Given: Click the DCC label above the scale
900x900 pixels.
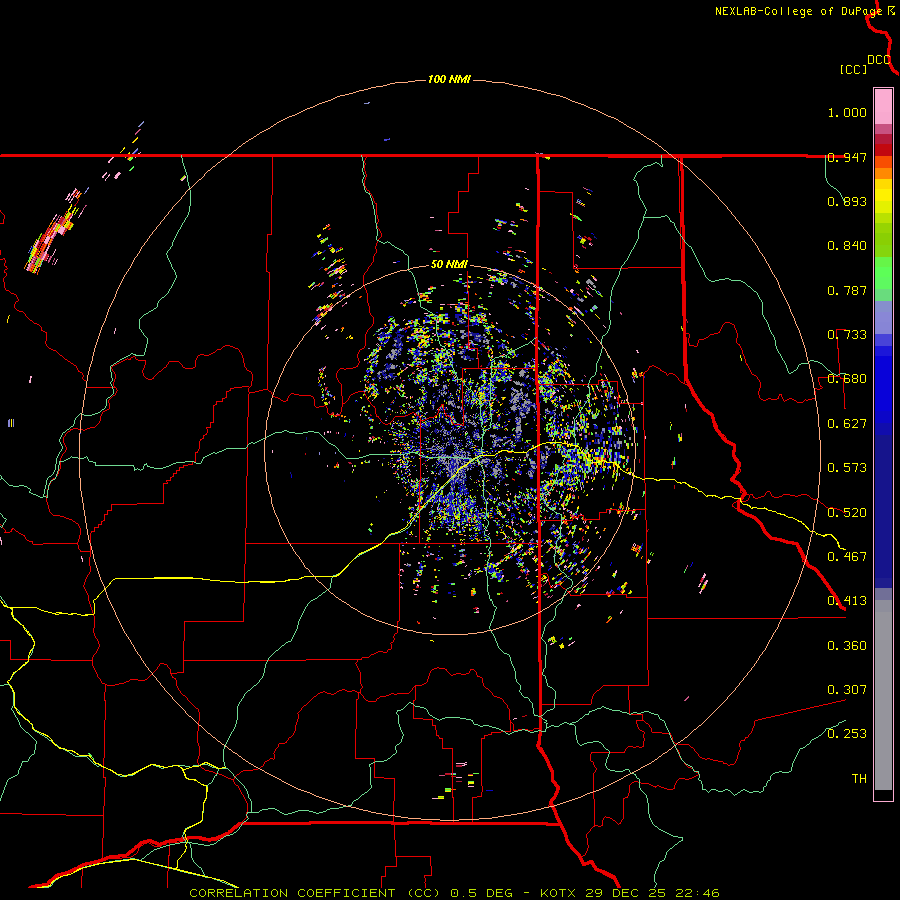Looking at the screenshot, I should click(x=879, y=60).
